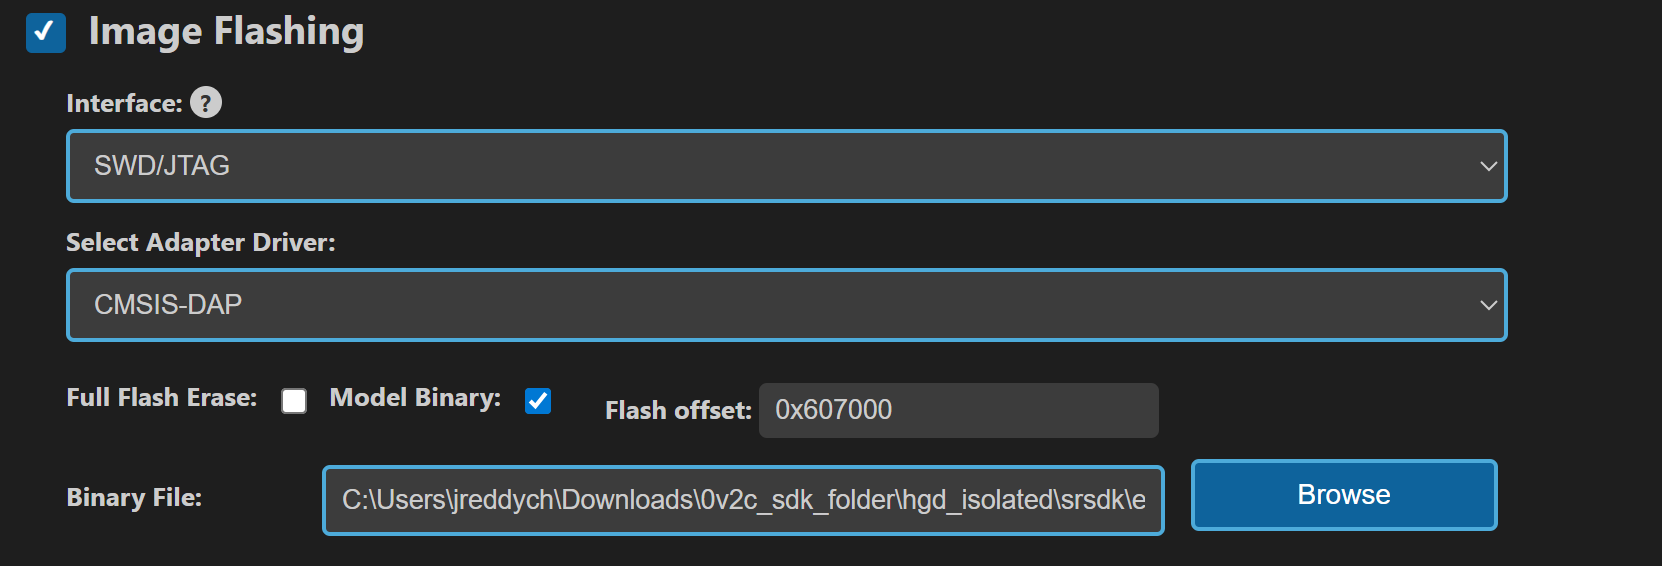Open the Interface dropdown showing SWD/JTAG
1662x566 pixels.
[786, 166]
